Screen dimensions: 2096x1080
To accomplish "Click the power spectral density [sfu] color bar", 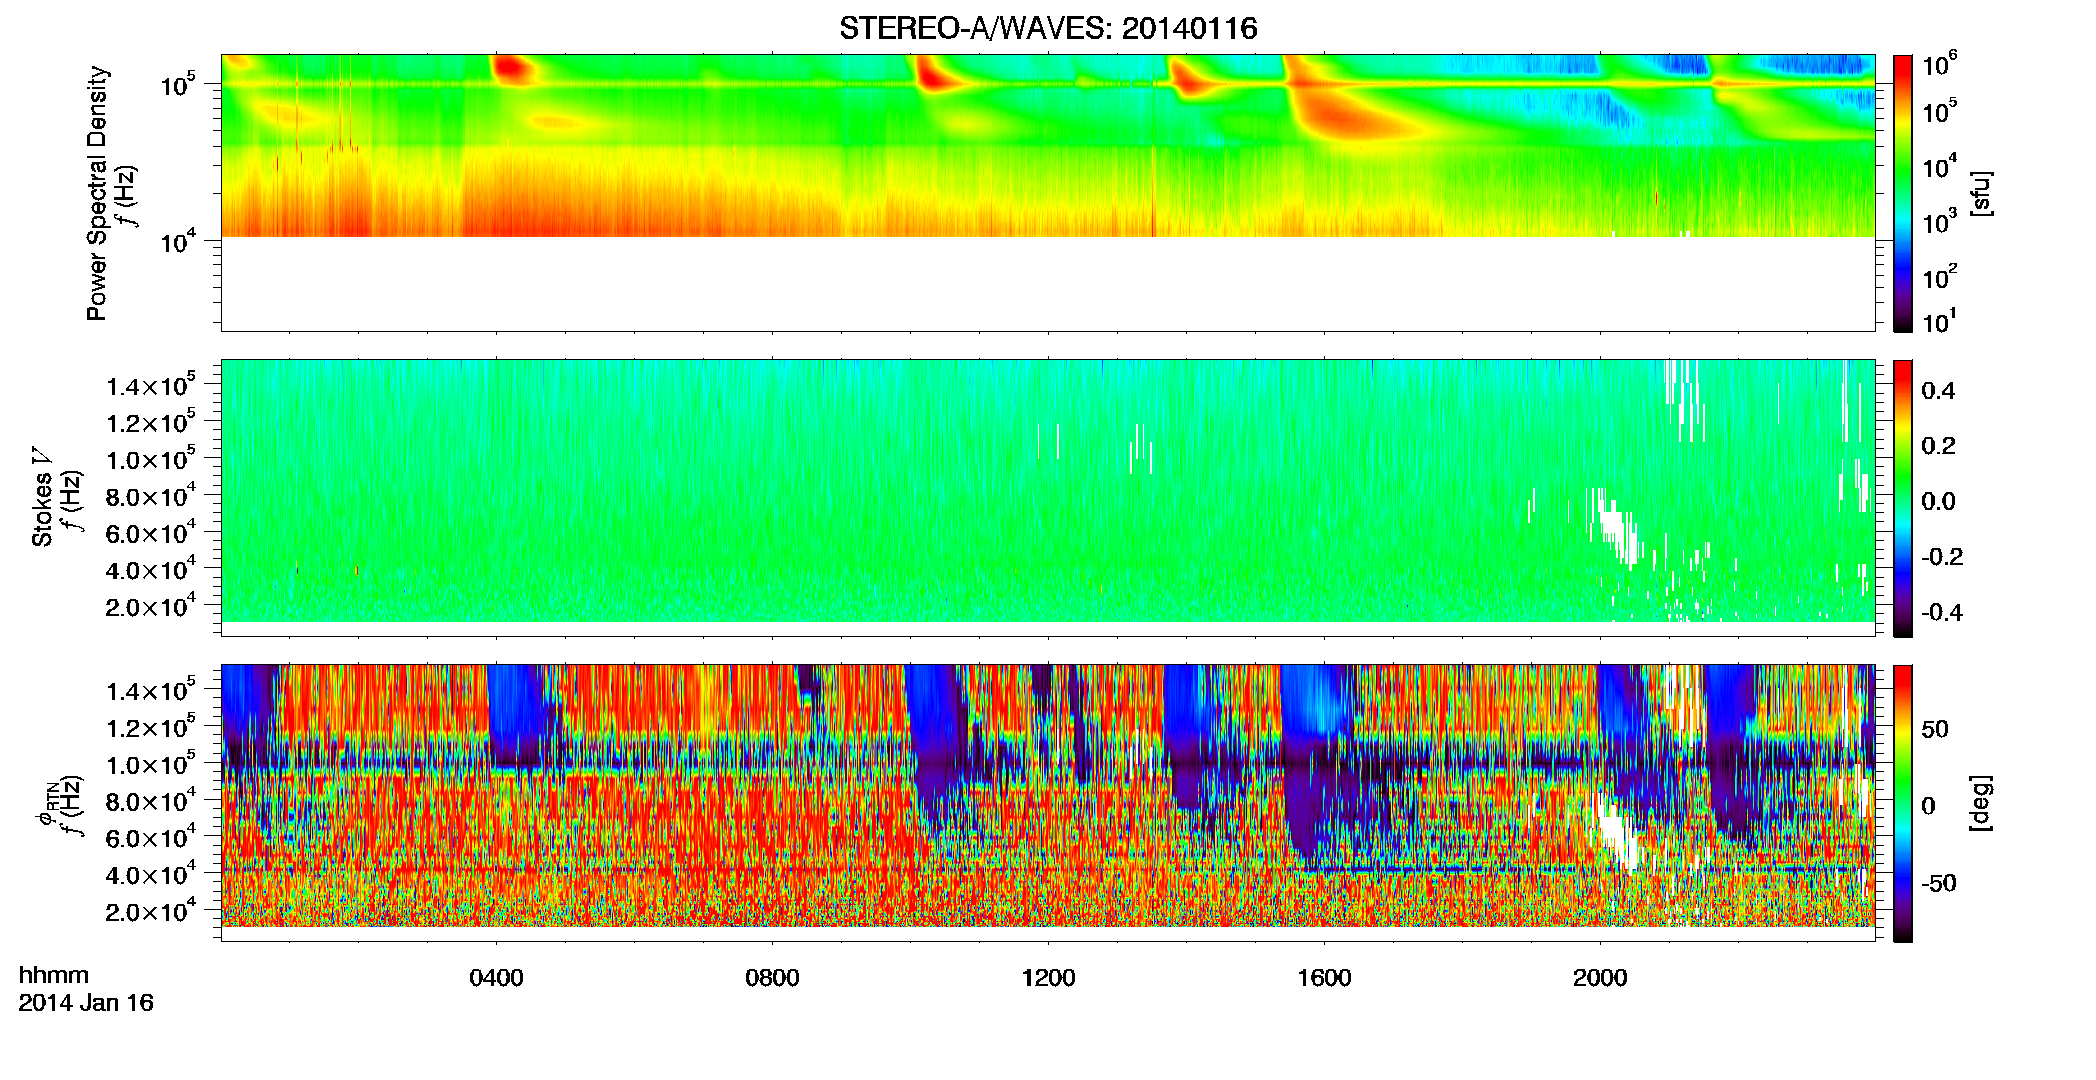I will tap(1903, 193).
